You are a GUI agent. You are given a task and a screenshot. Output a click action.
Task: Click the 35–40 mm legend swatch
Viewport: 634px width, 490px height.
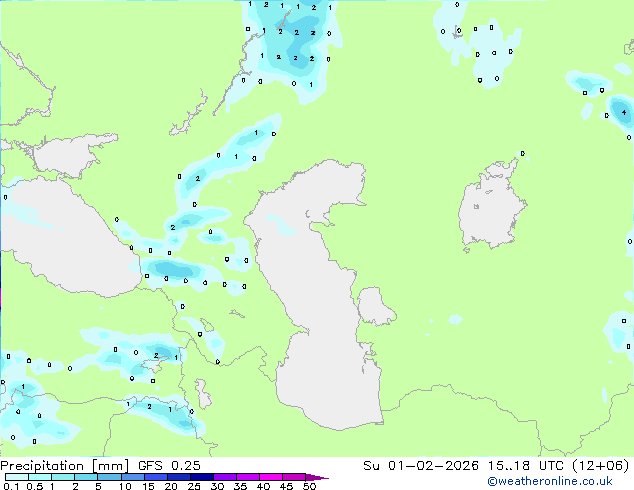pyautogui.click(x=247, y=477)
